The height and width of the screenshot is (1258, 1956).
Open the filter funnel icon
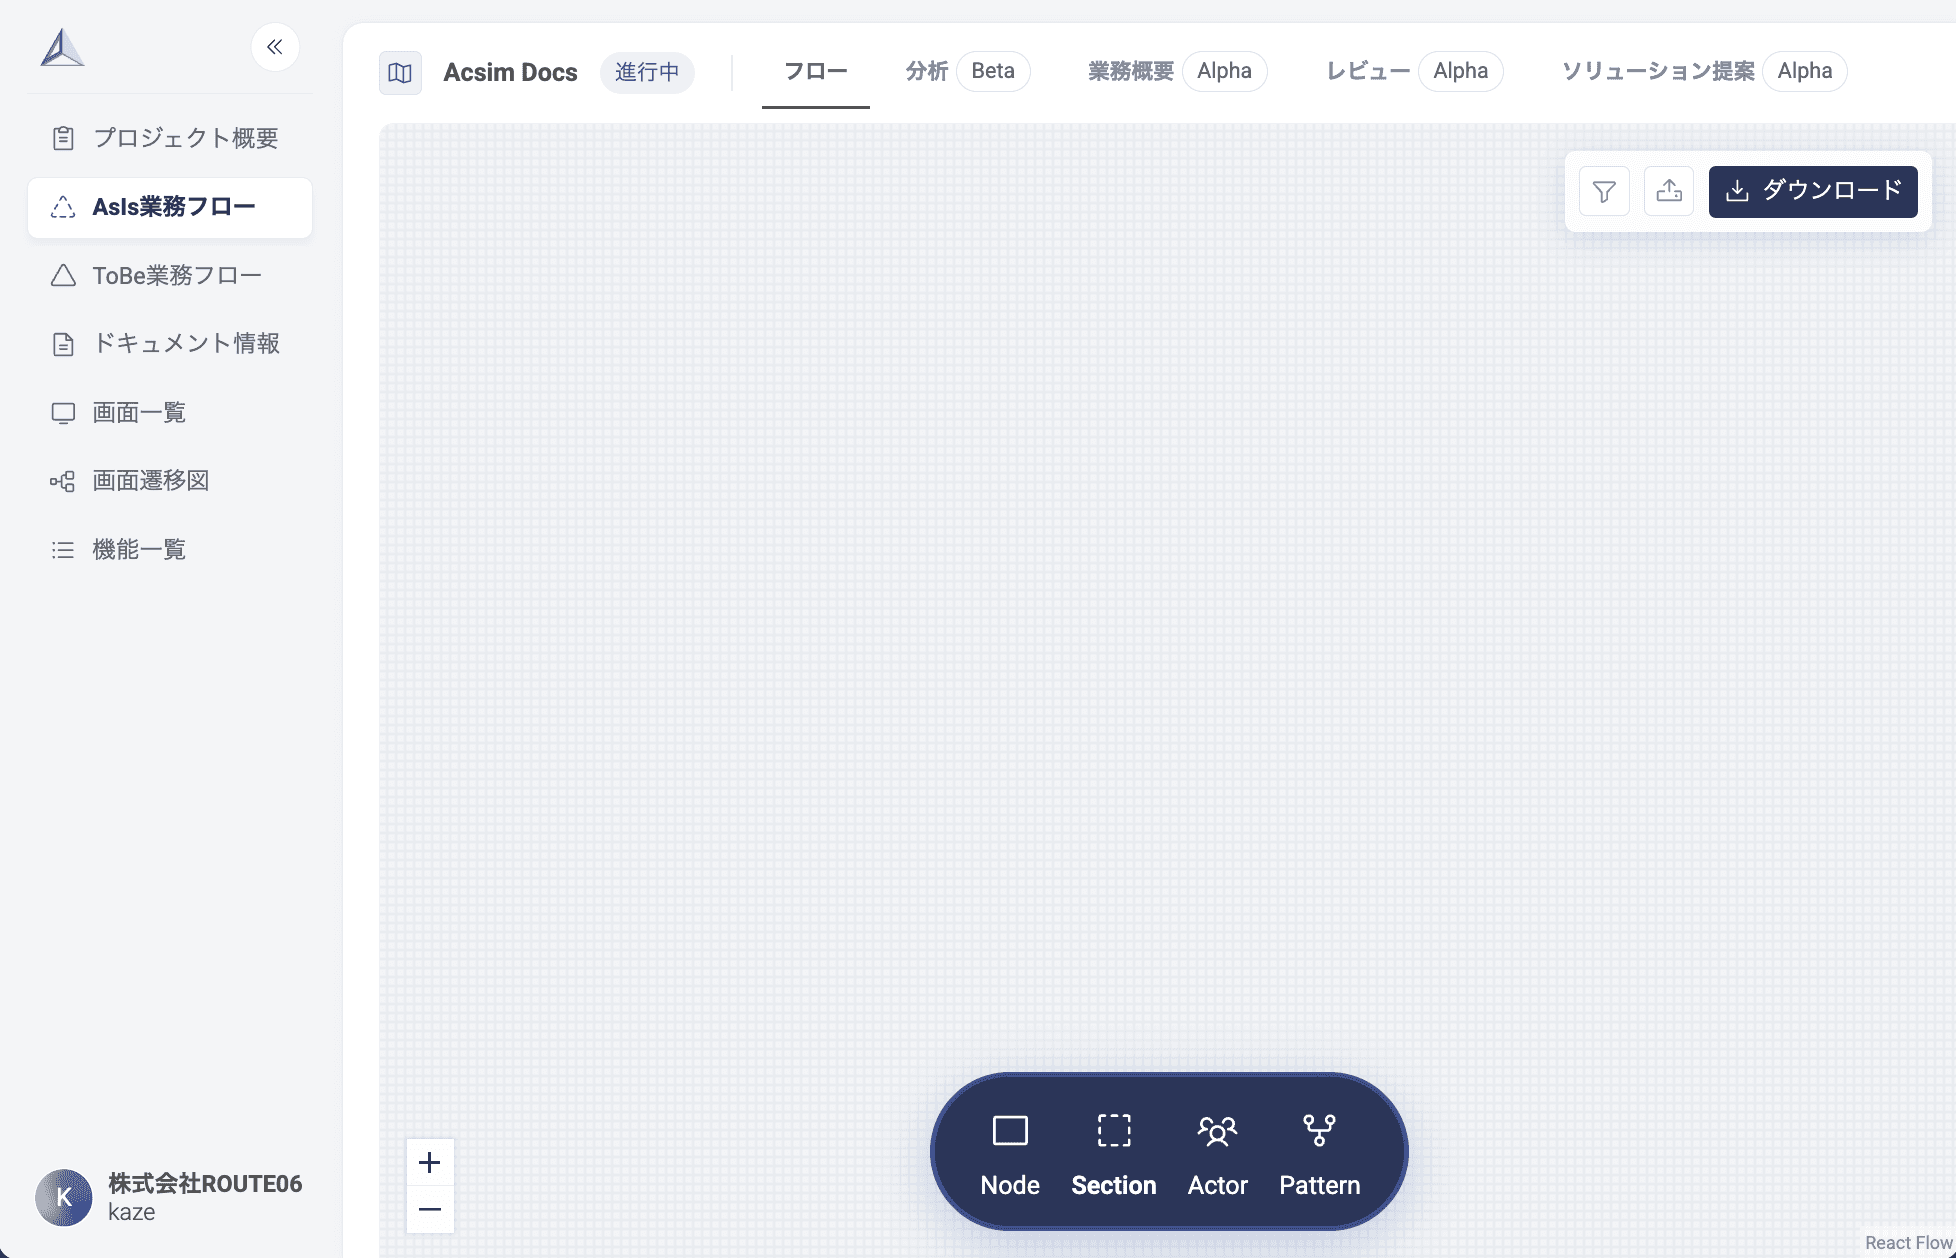point(1604,191)
